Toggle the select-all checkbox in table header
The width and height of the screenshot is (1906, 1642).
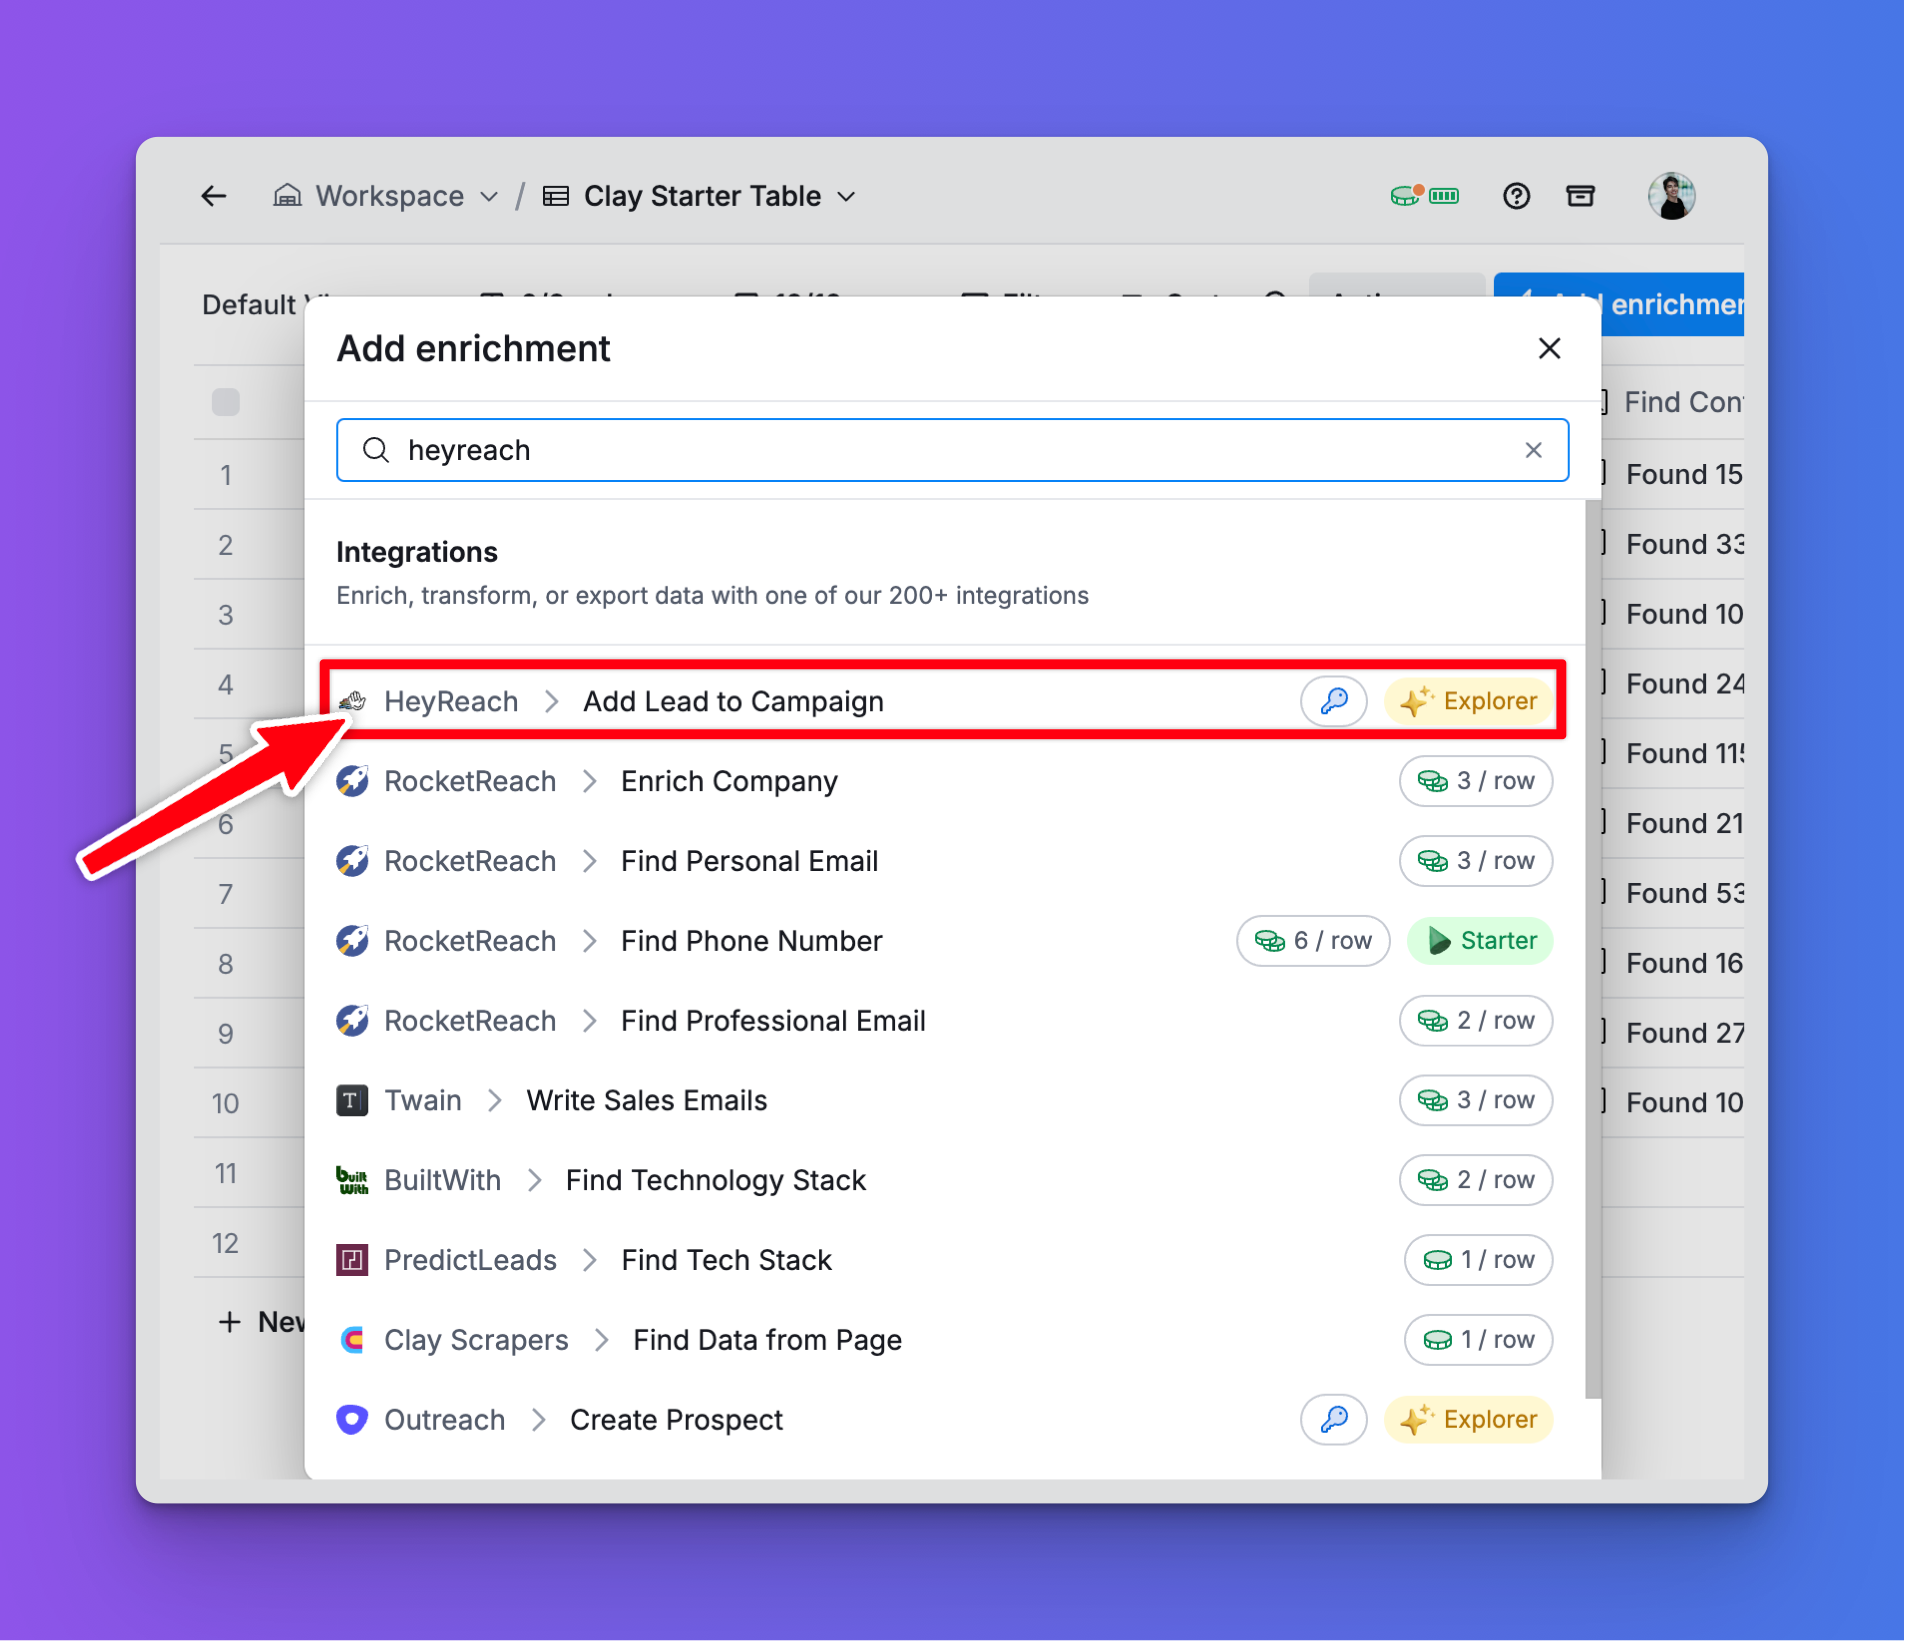tap(226, 402)
